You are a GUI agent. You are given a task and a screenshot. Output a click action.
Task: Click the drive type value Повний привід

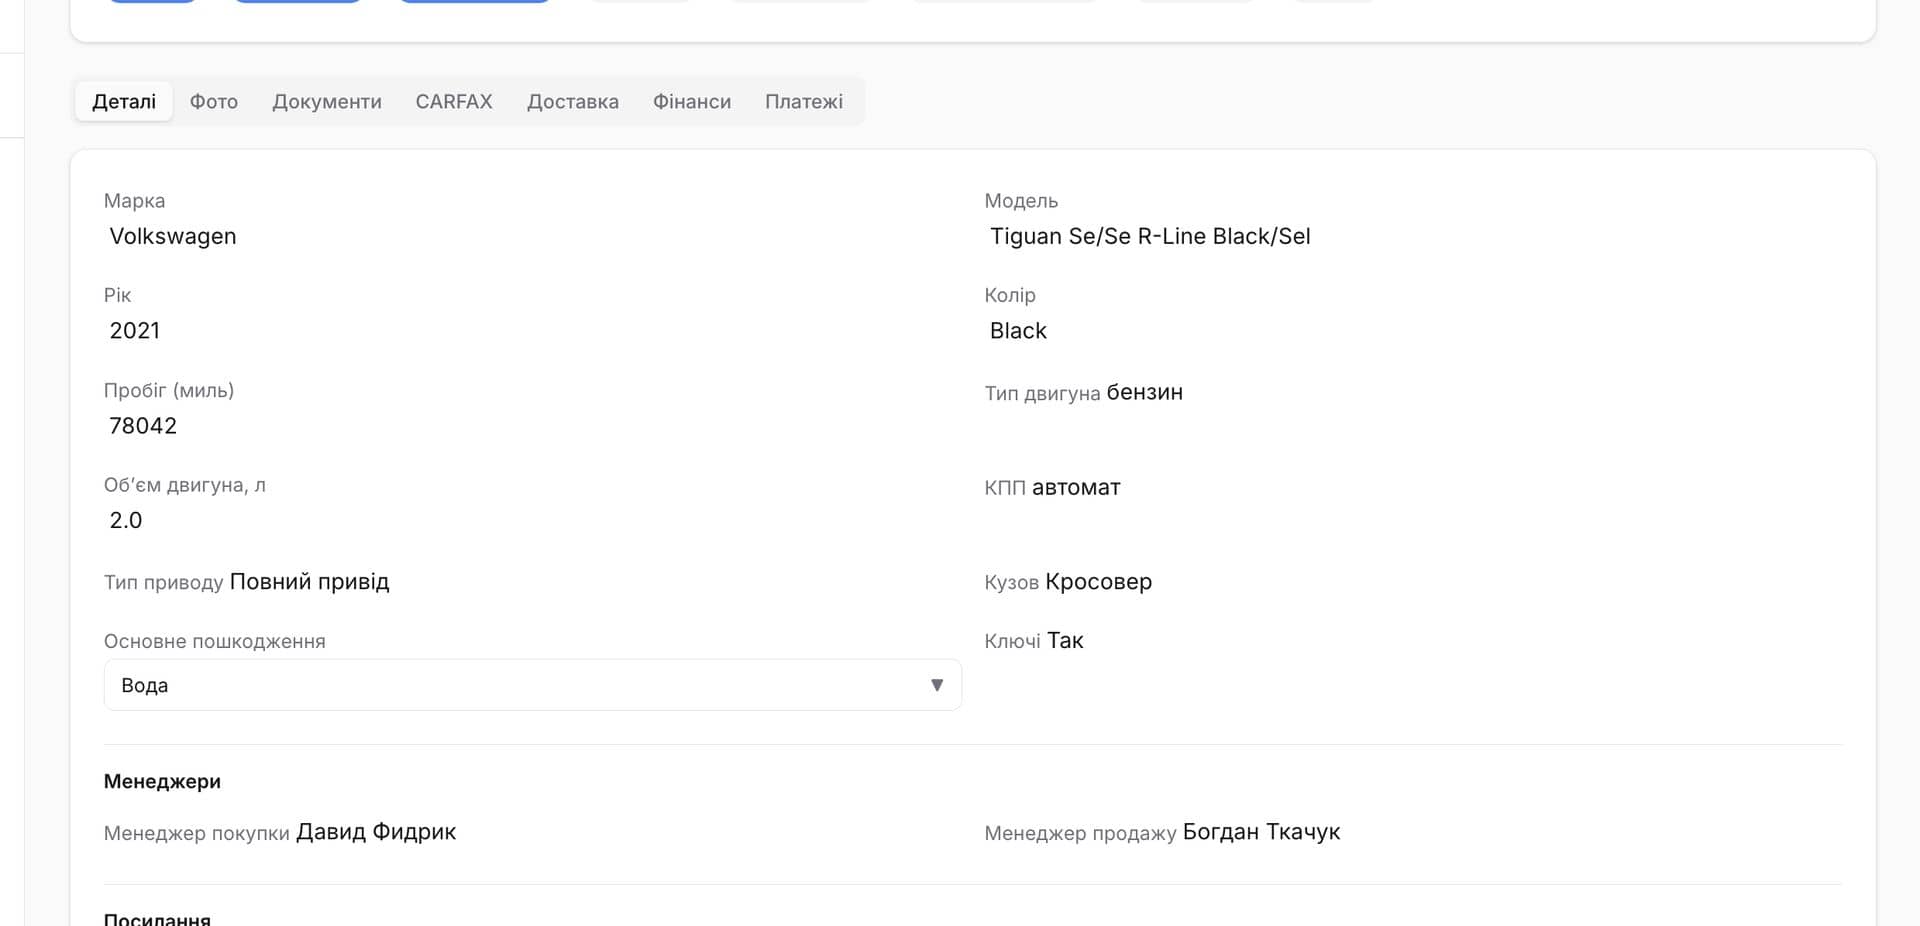pos(309,582)
